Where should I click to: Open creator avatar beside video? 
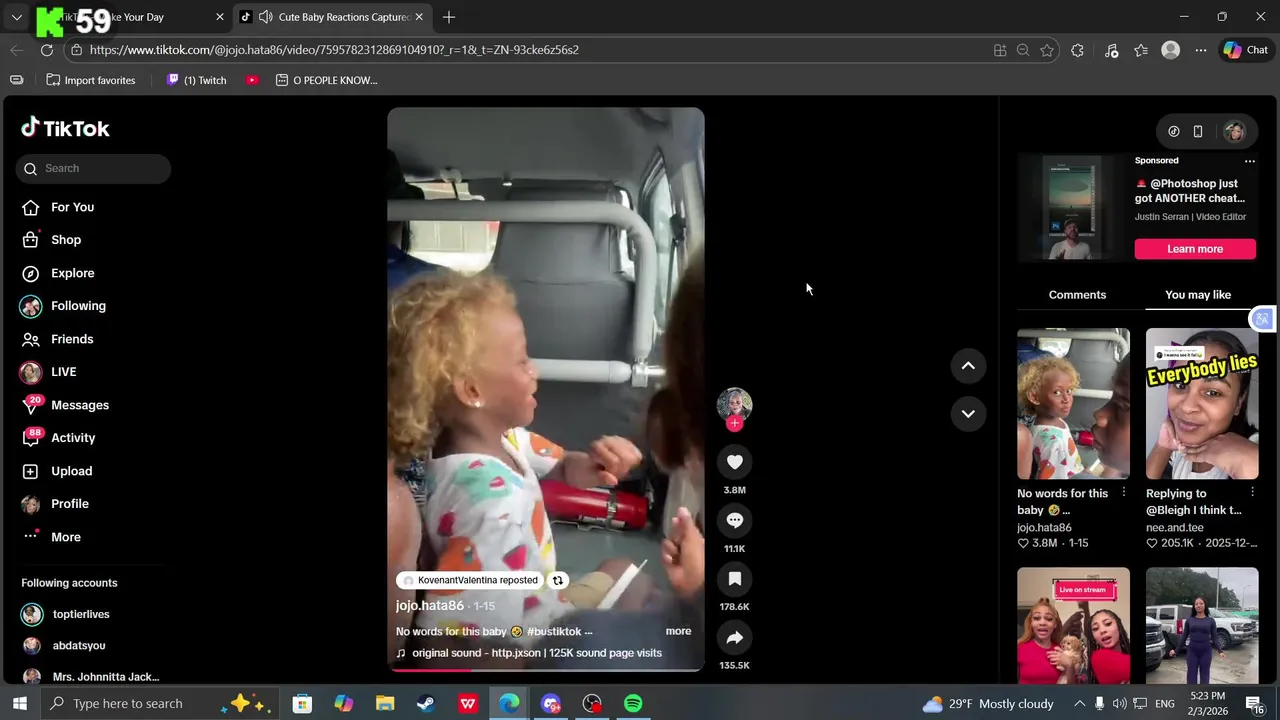coord(734,404)
